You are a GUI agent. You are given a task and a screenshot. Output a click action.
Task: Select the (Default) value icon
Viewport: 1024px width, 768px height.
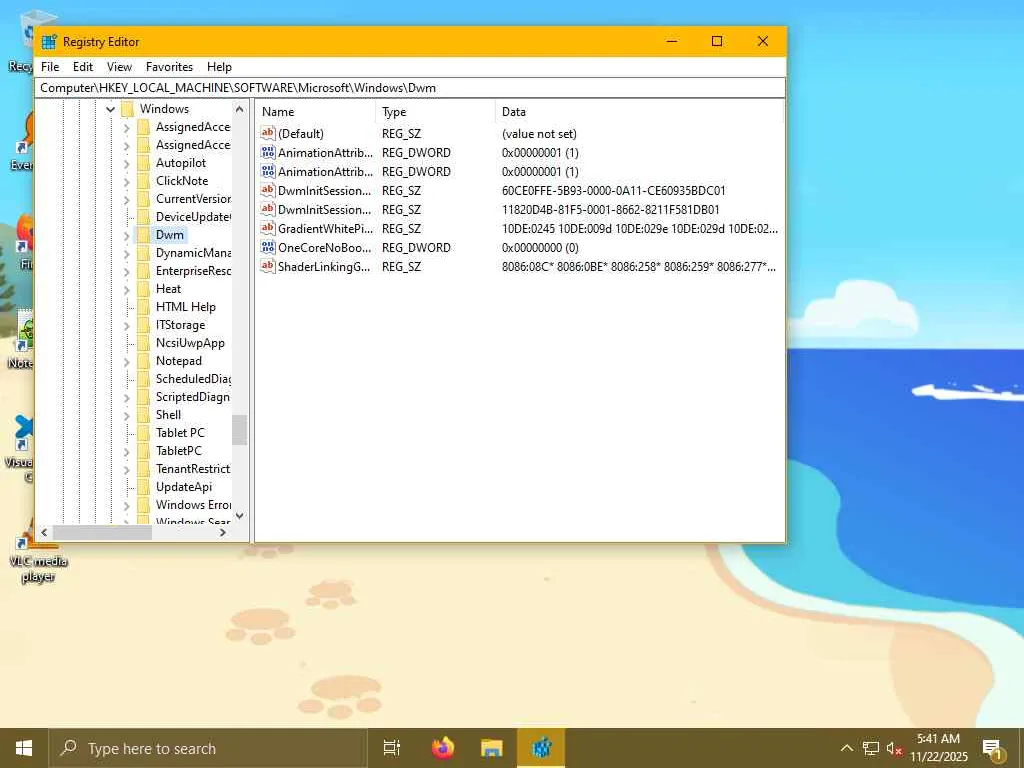pos(267,134)
